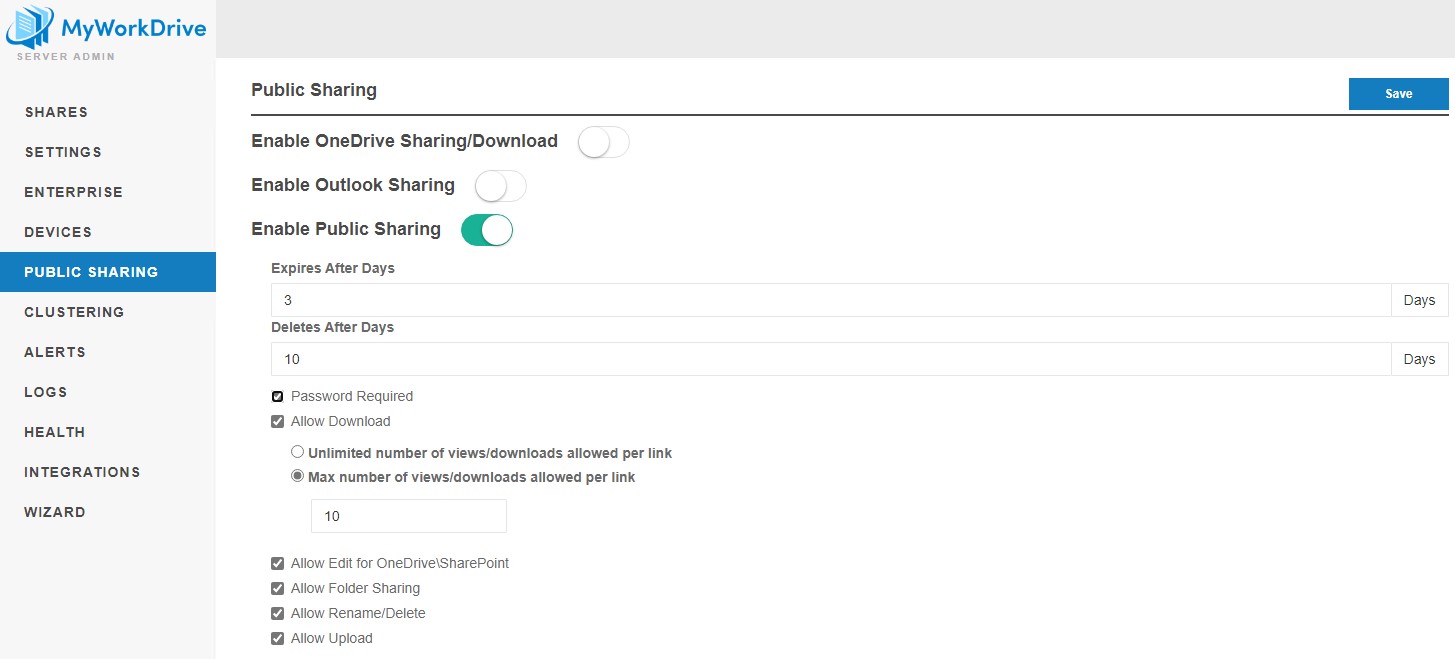Open the Enterprise sidebar item
Screen dimensions: 1455x659
coord(73,192)
